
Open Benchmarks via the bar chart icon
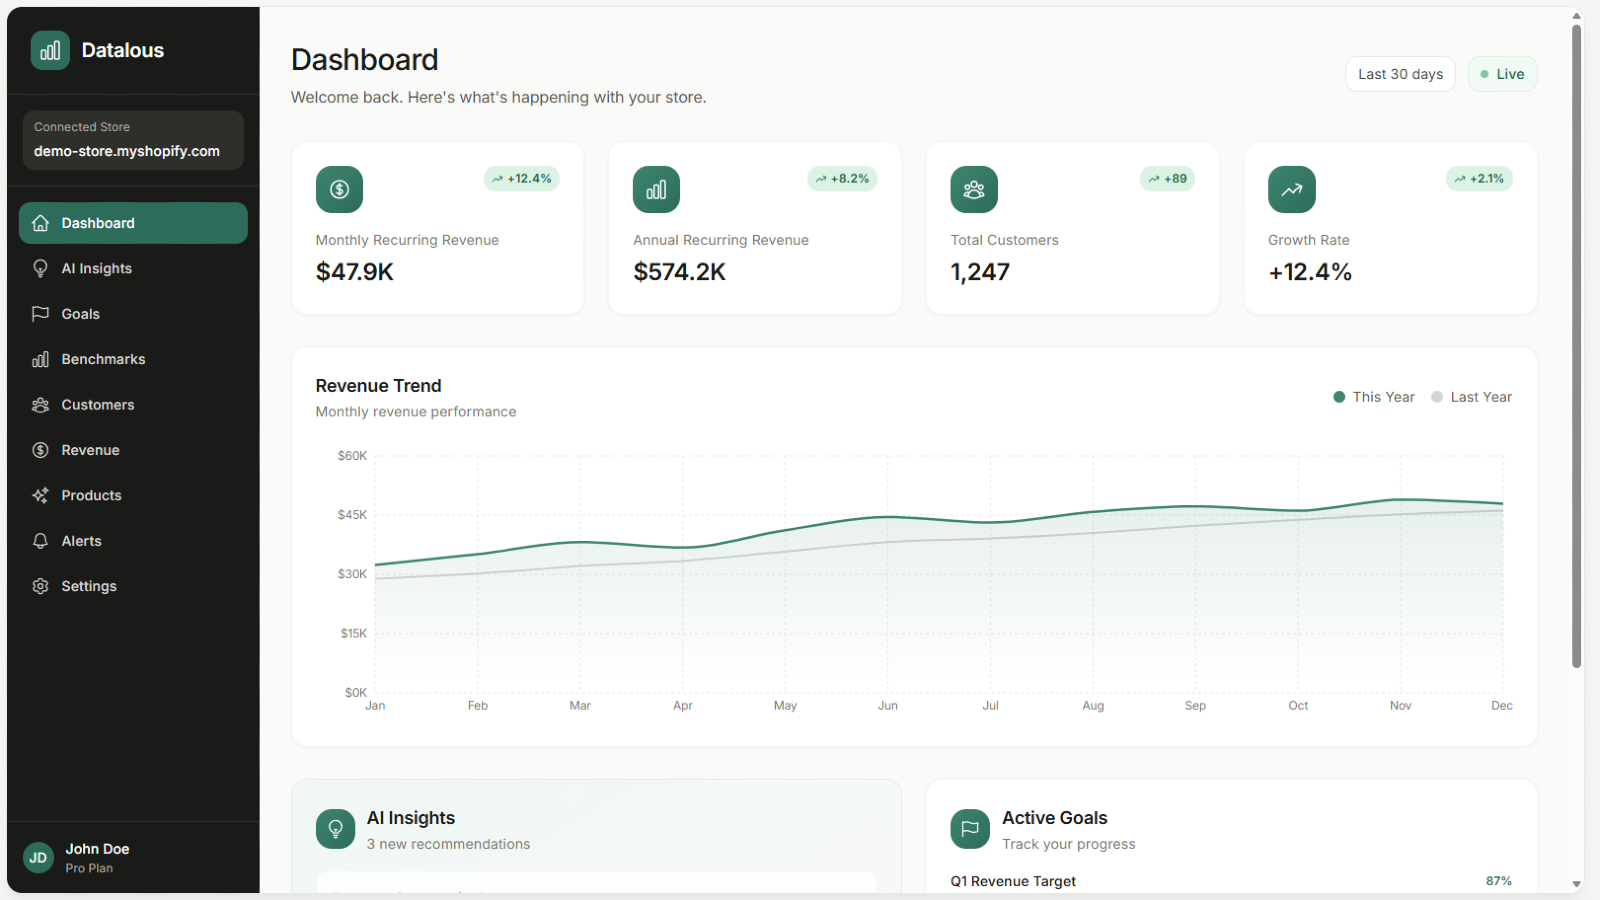[x=40, y=359]
